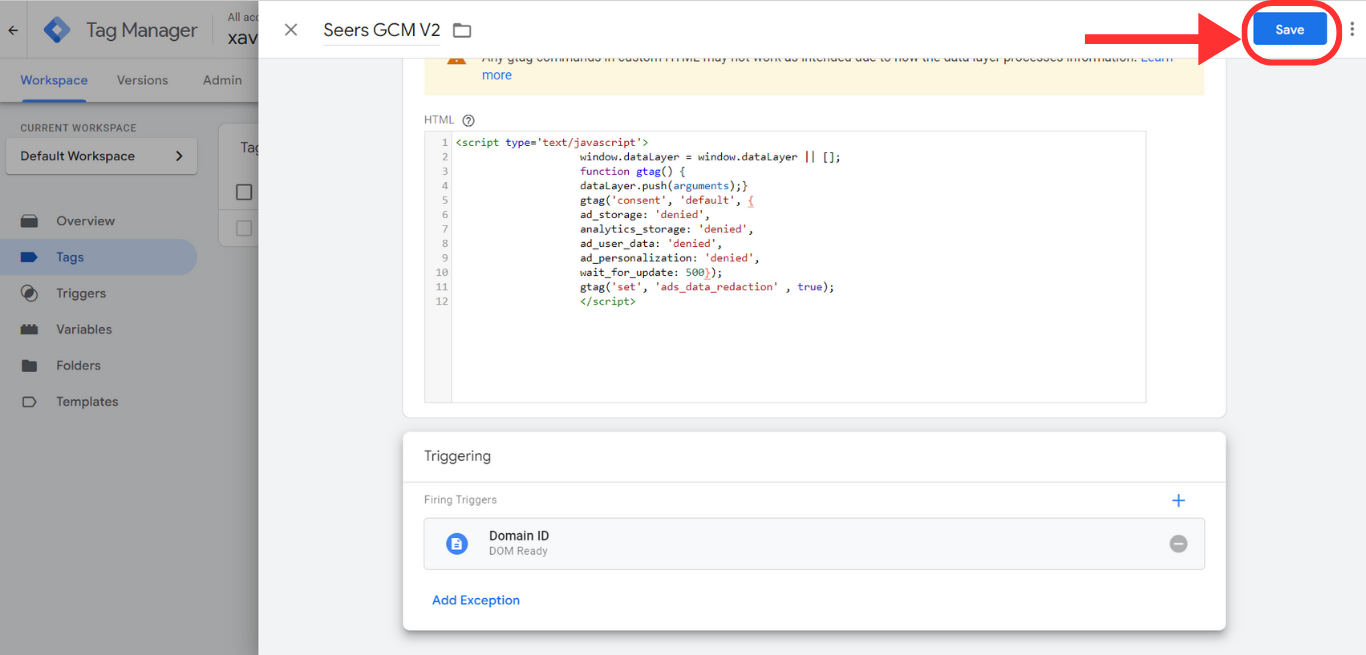Open the folder icon beside the tag name
Viewport: 1366px width, 655px height.
coord(461,30)
